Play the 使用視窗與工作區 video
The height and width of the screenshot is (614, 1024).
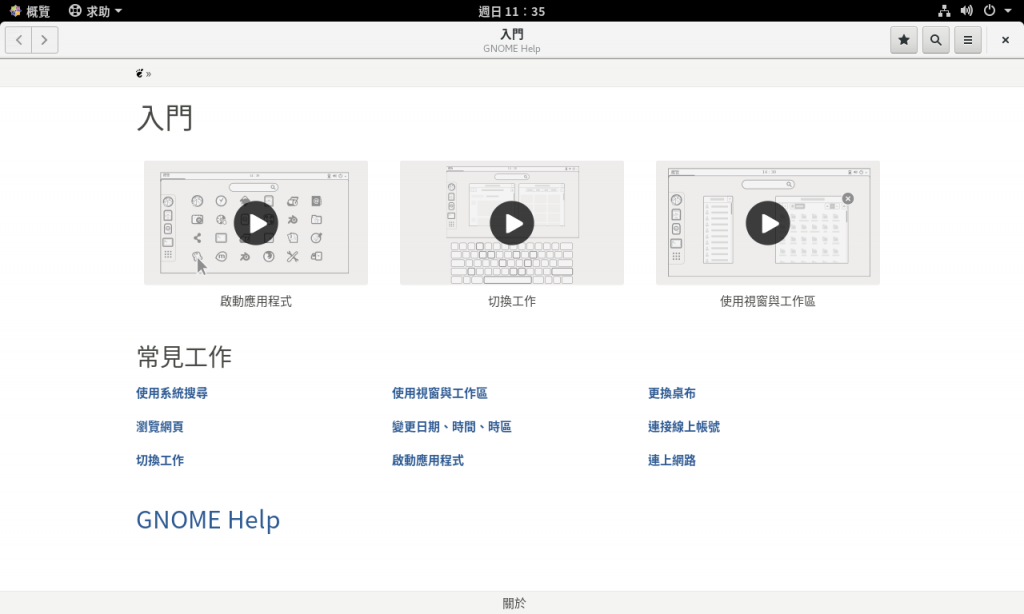[x=768, y=223]
